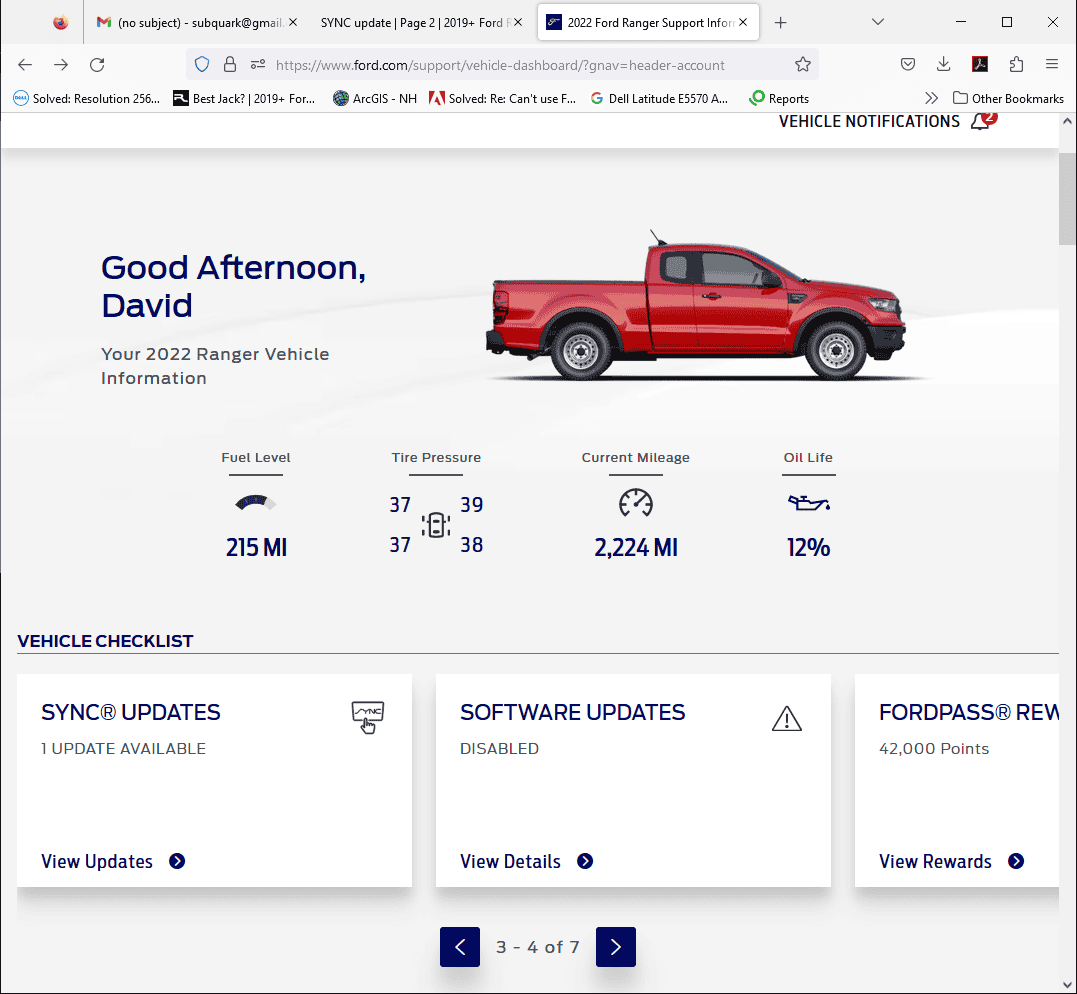Image resolution: width=1077 pixels, height=994 pixels.
Task: Open the tracking protection shield icon
Action: (x=202, y=65)
